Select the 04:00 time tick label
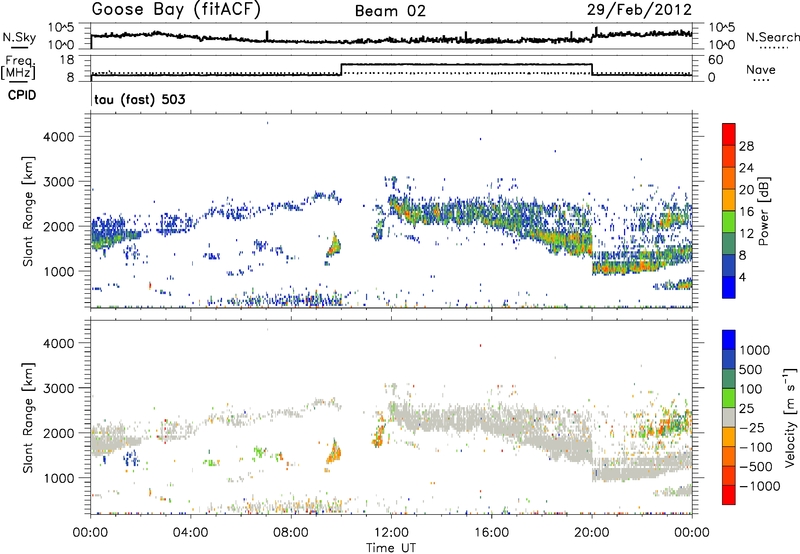The height and width of the screenshot is (554, 800). pos(190,533)
